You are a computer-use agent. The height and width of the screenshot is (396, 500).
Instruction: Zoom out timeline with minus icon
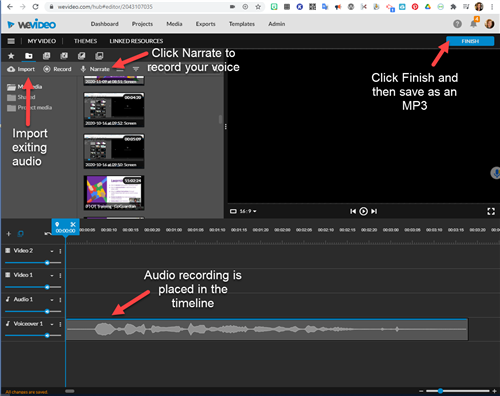[x=421, y=391]
